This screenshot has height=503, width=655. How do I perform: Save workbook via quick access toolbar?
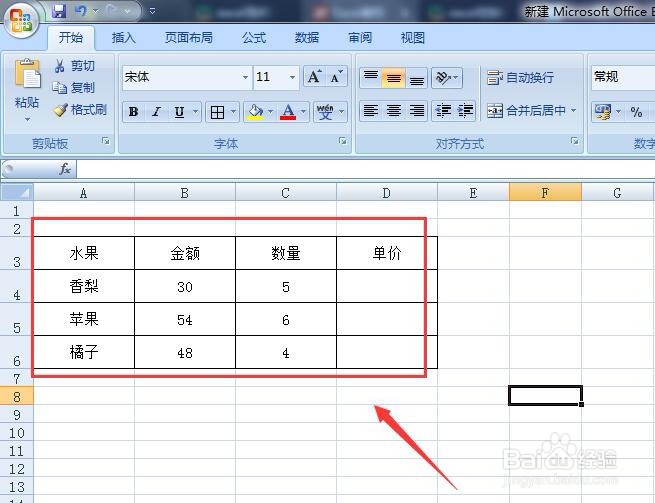(x=59, y=11)
